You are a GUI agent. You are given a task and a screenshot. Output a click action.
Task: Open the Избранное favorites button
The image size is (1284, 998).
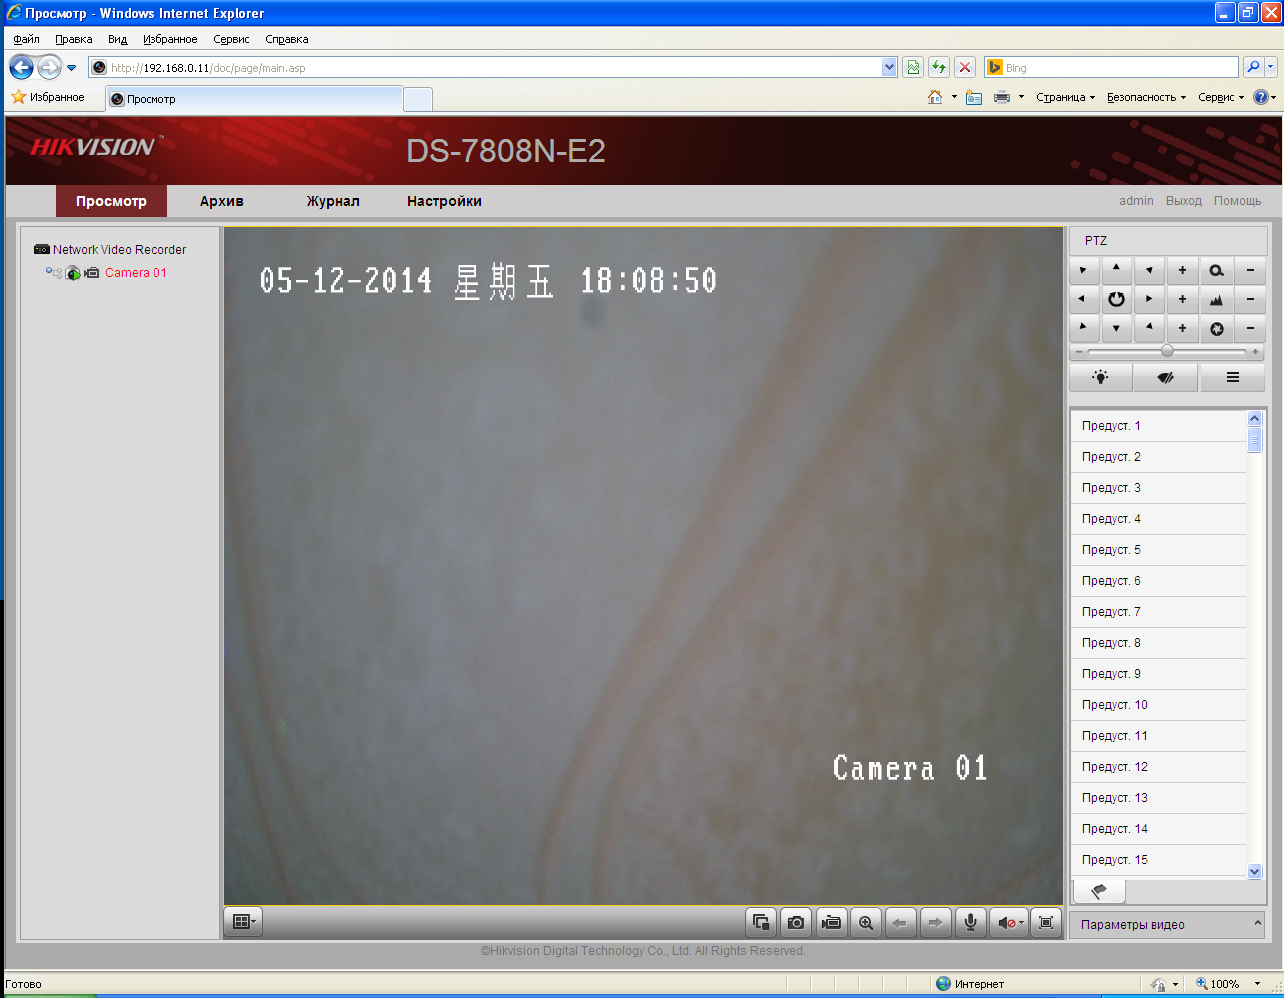(x=48, y=97)
